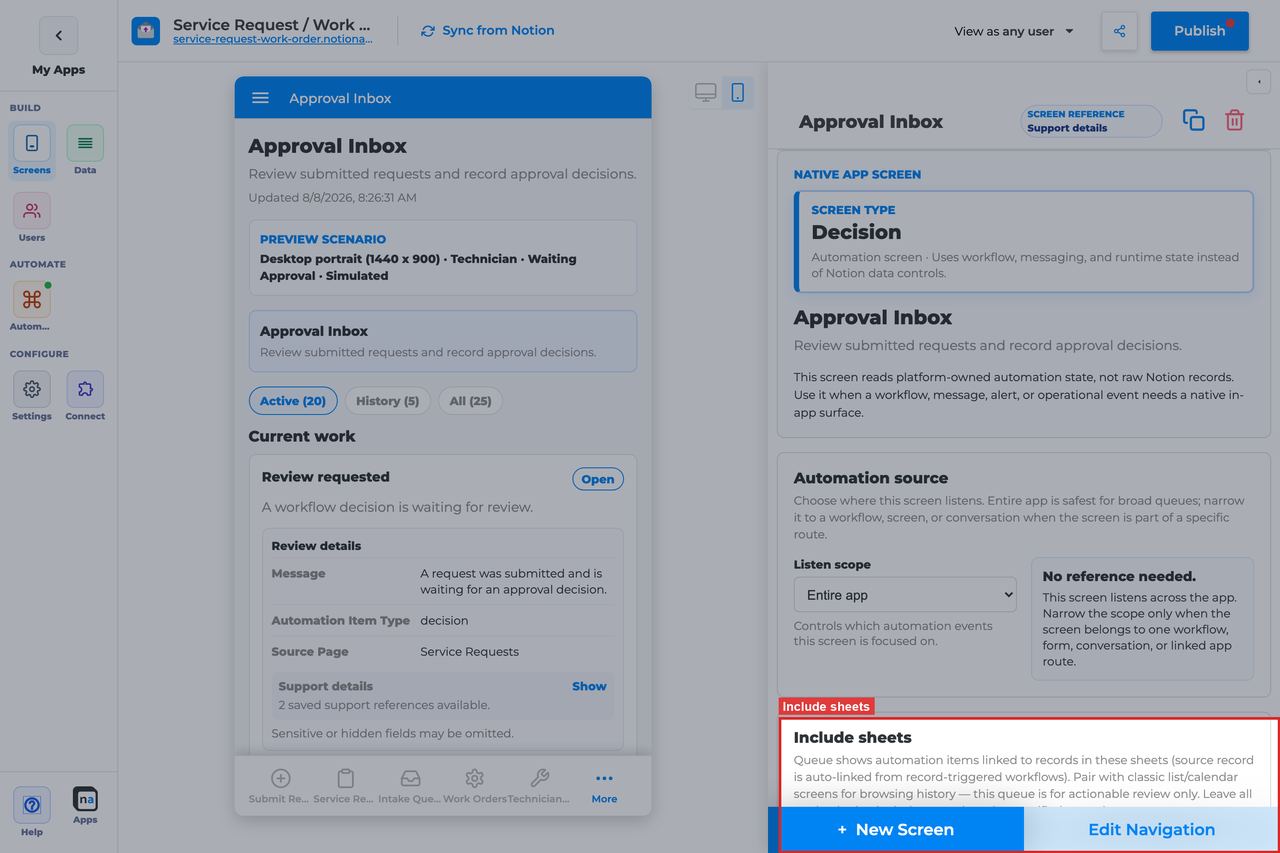Open the hamburger menu in preview

click(x=260, y=98)
